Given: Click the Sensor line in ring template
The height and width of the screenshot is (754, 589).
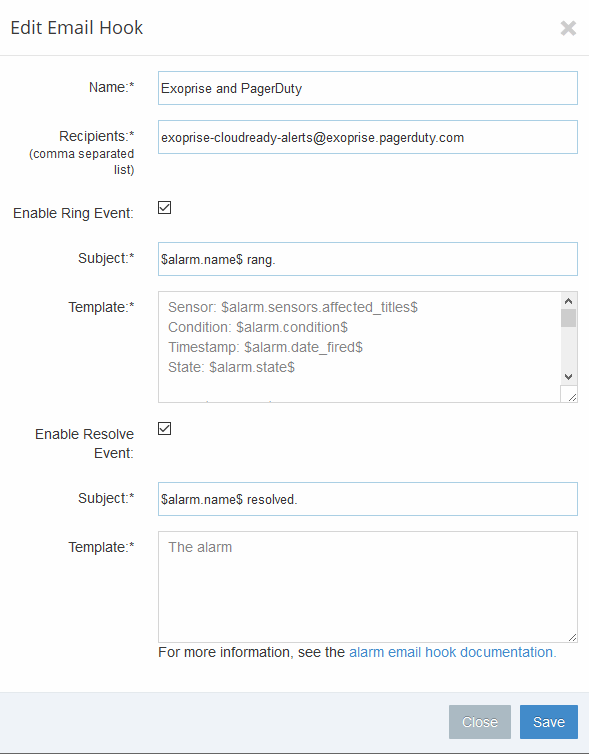Looking at the screenshot, I should click(293, 307).
